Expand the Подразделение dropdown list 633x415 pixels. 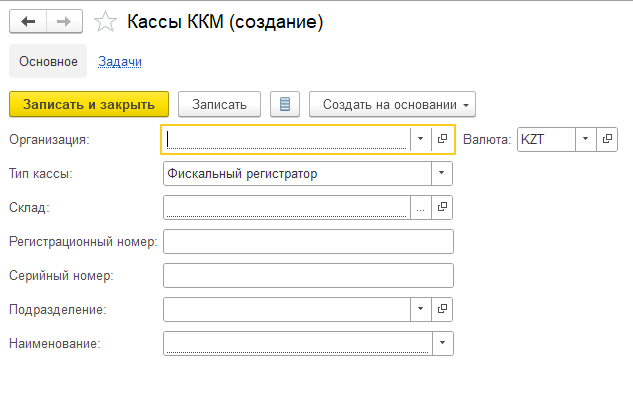click(421, 309)
